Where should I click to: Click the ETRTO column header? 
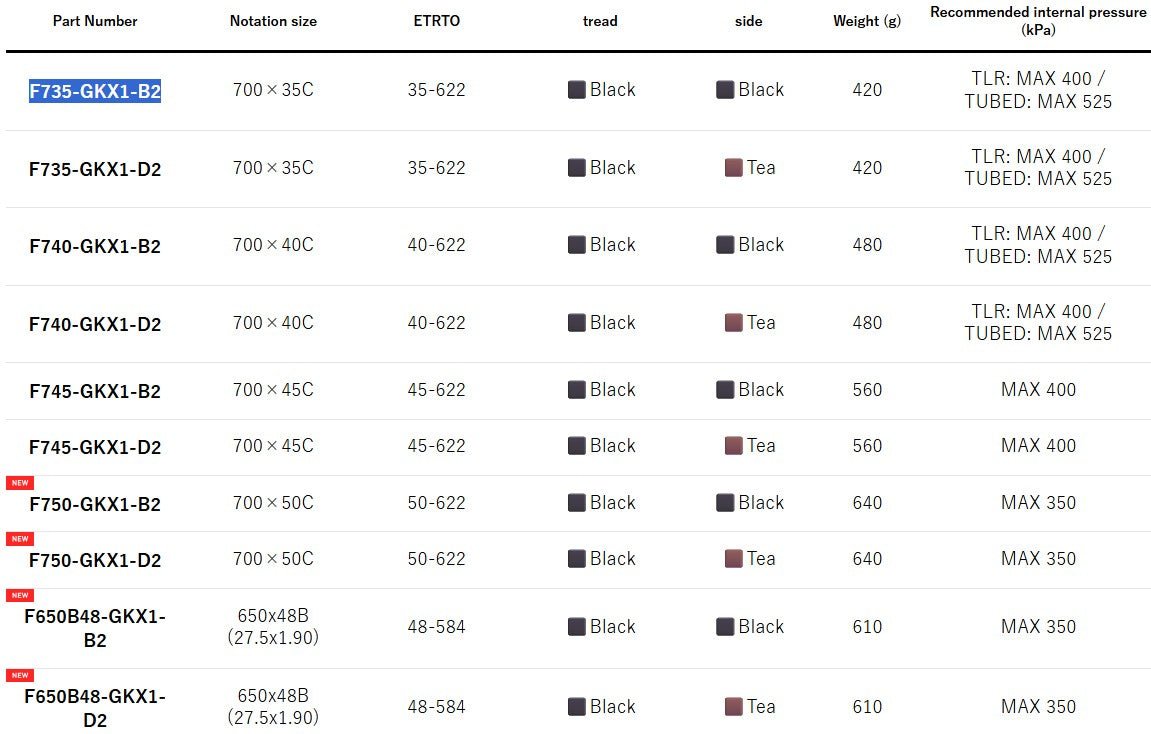[x=437, y=21]
